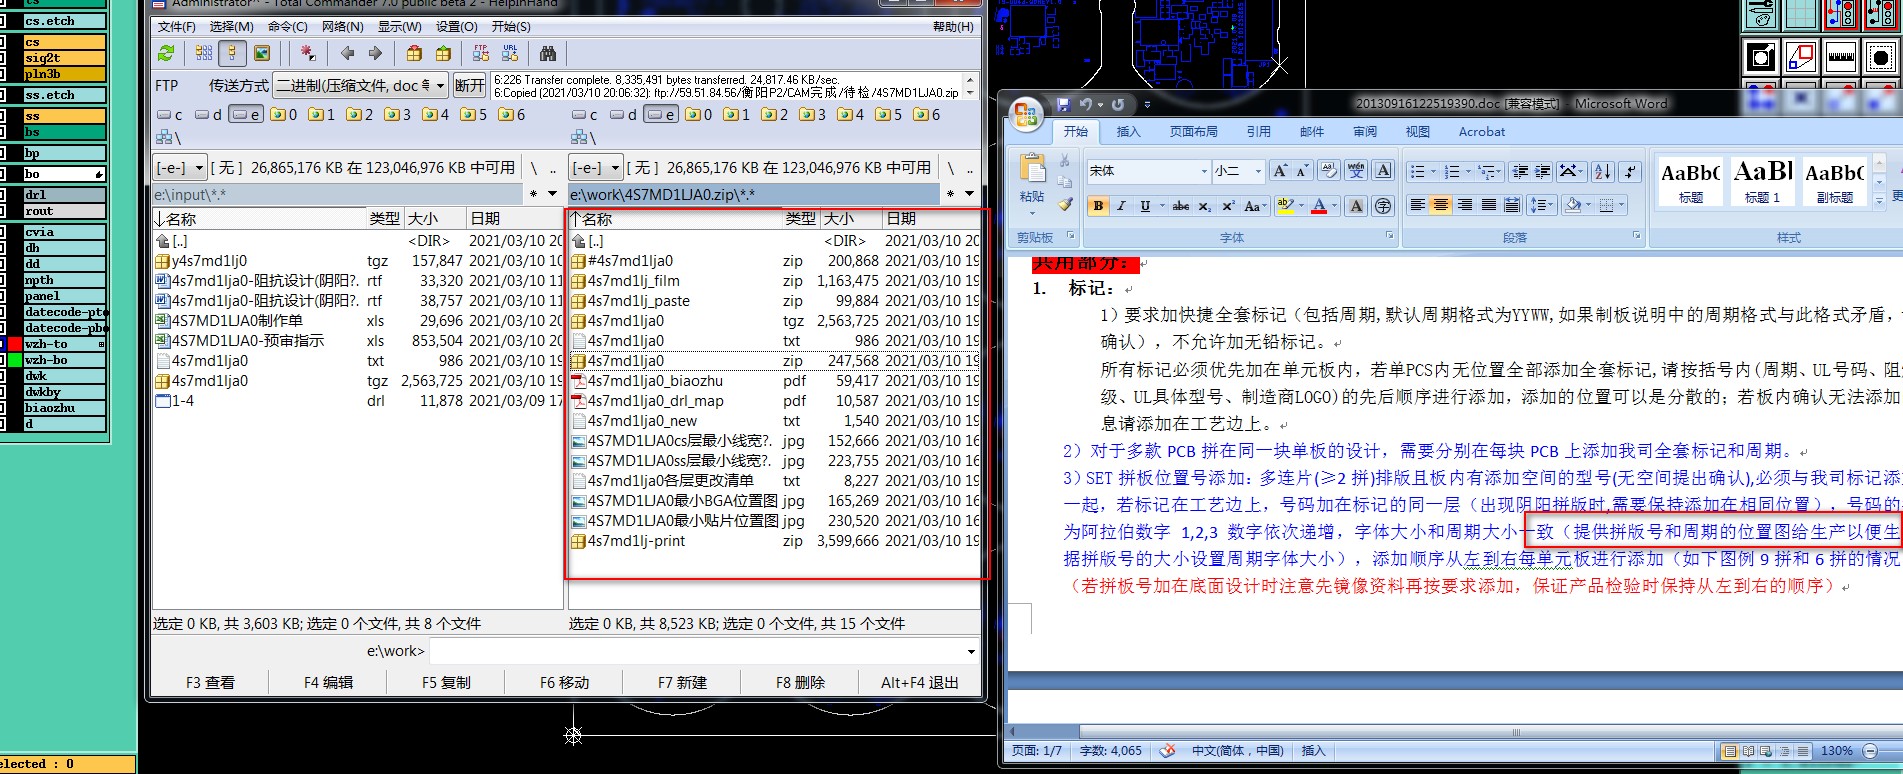Toggle Subscript formatting in Word
Screen dimensions: 1903x774
pos(1205,206)
